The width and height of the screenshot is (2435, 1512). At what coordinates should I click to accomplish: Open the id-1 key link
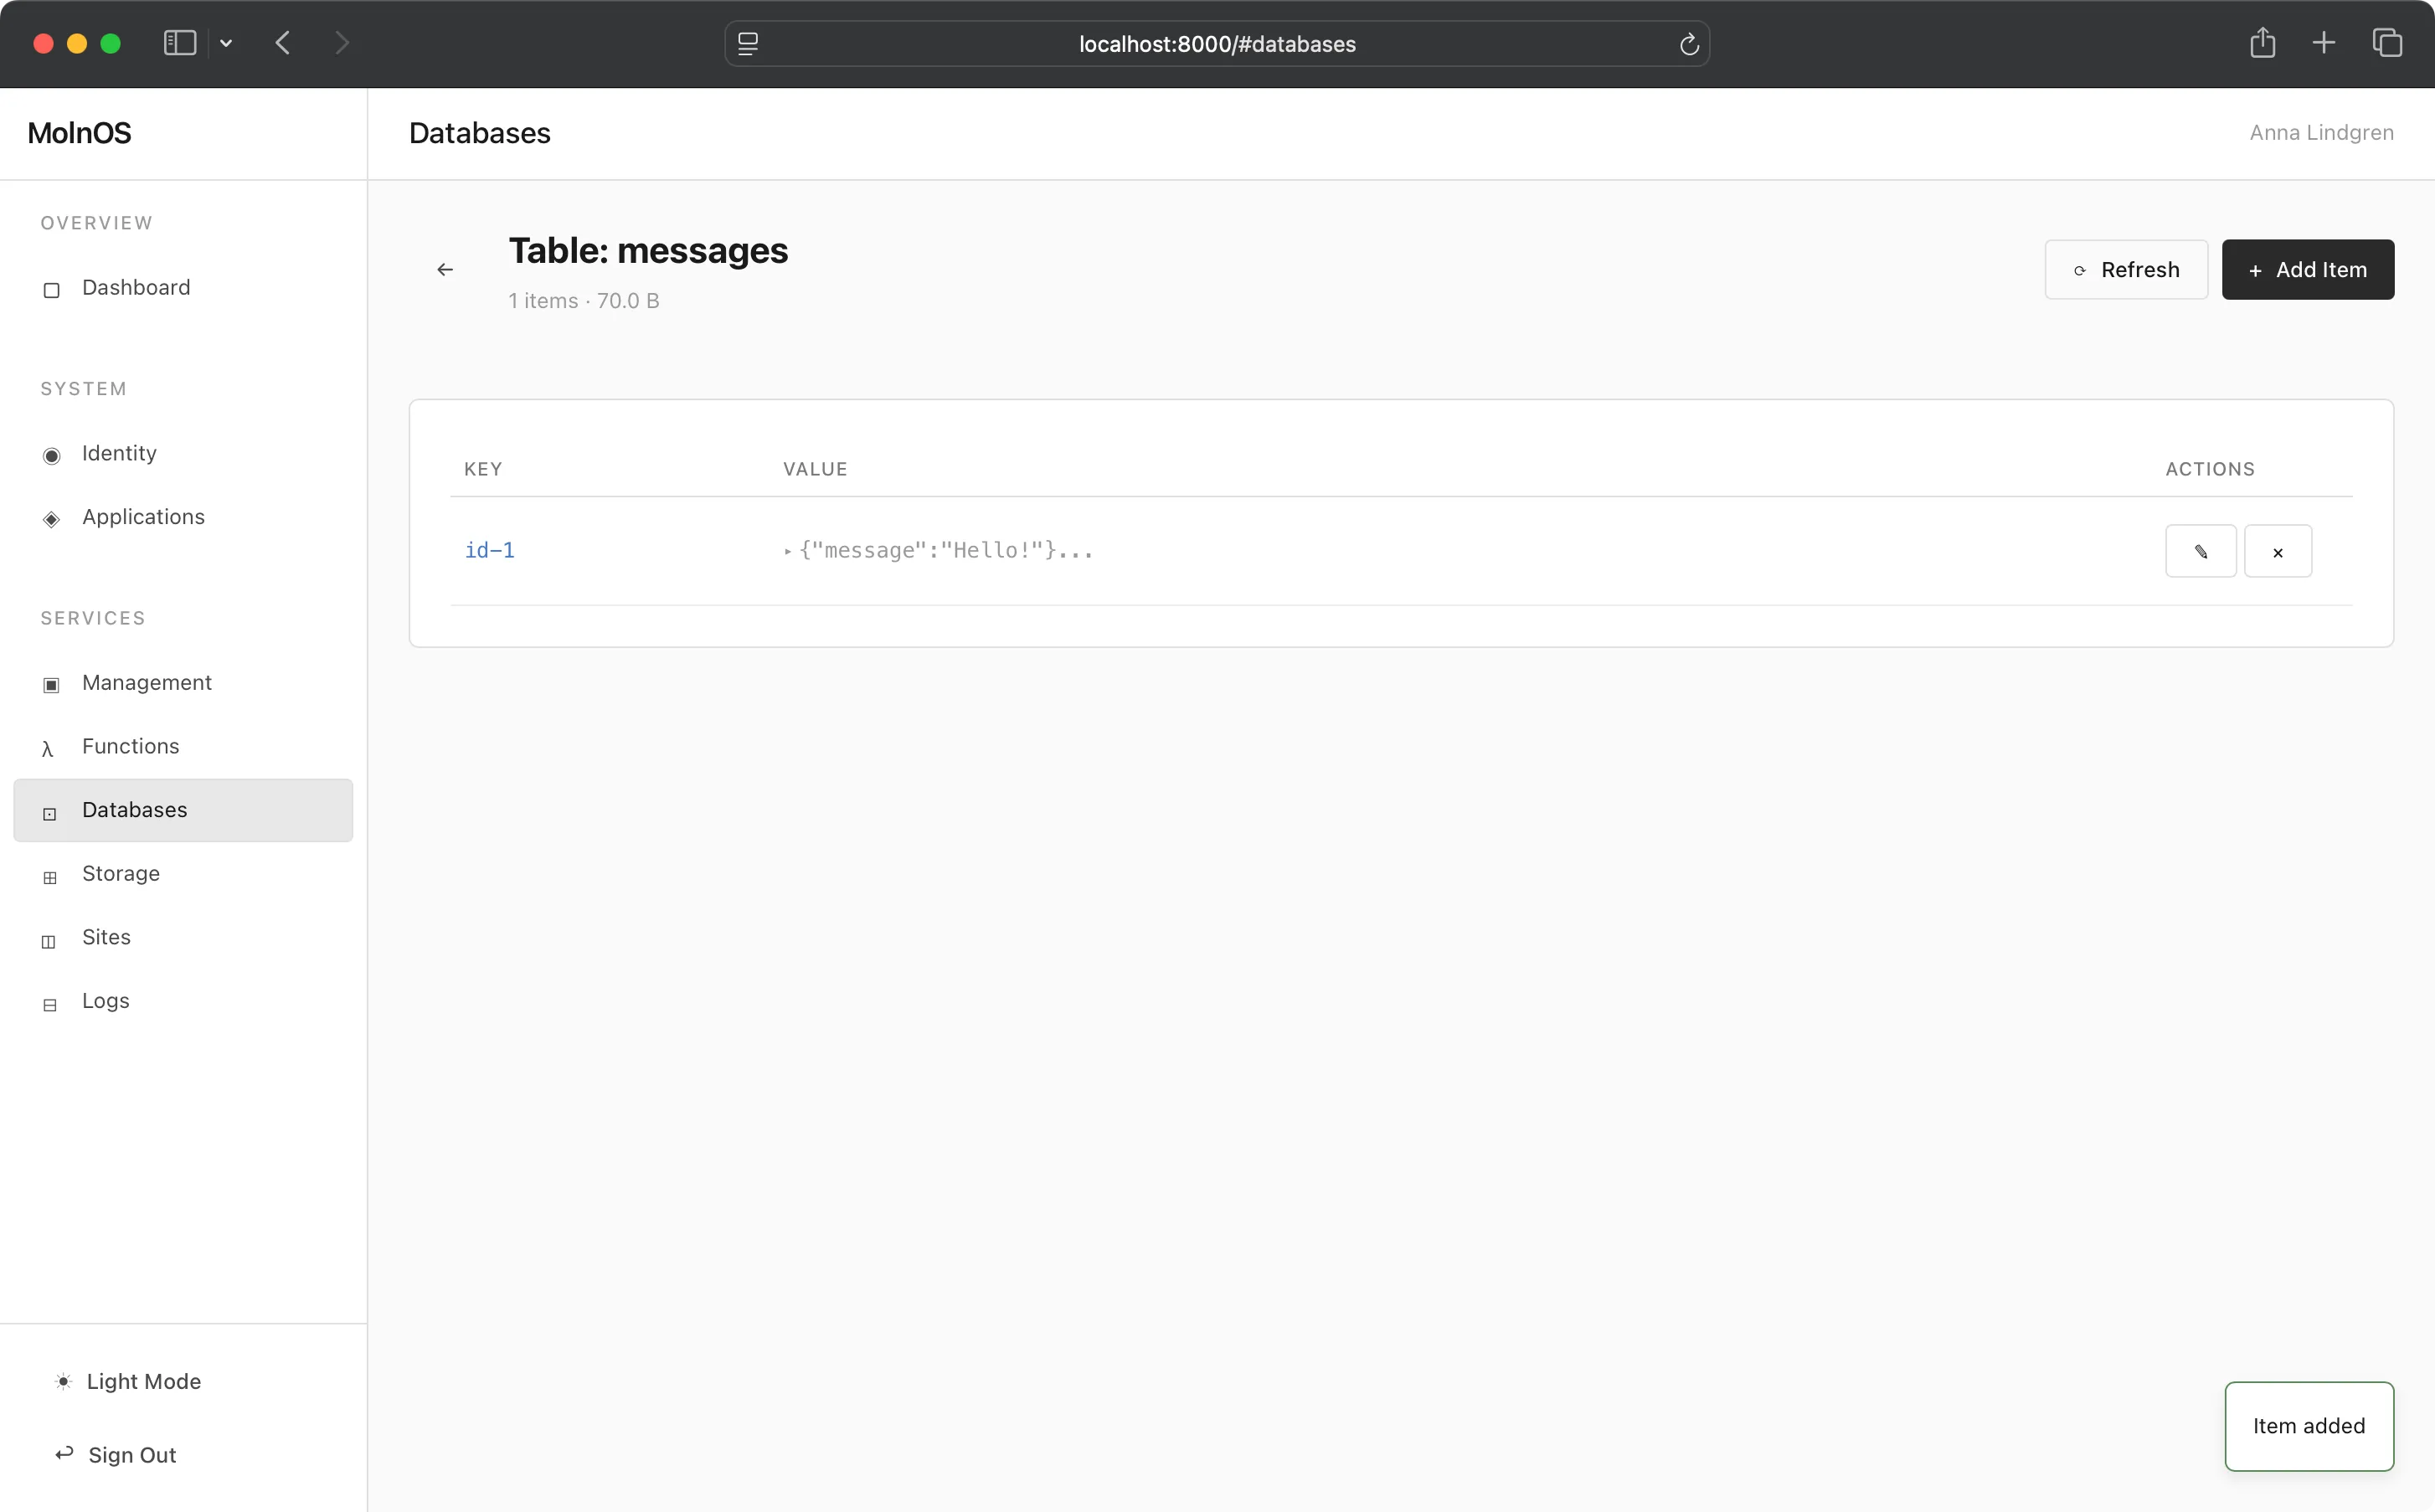coord(489,550)
